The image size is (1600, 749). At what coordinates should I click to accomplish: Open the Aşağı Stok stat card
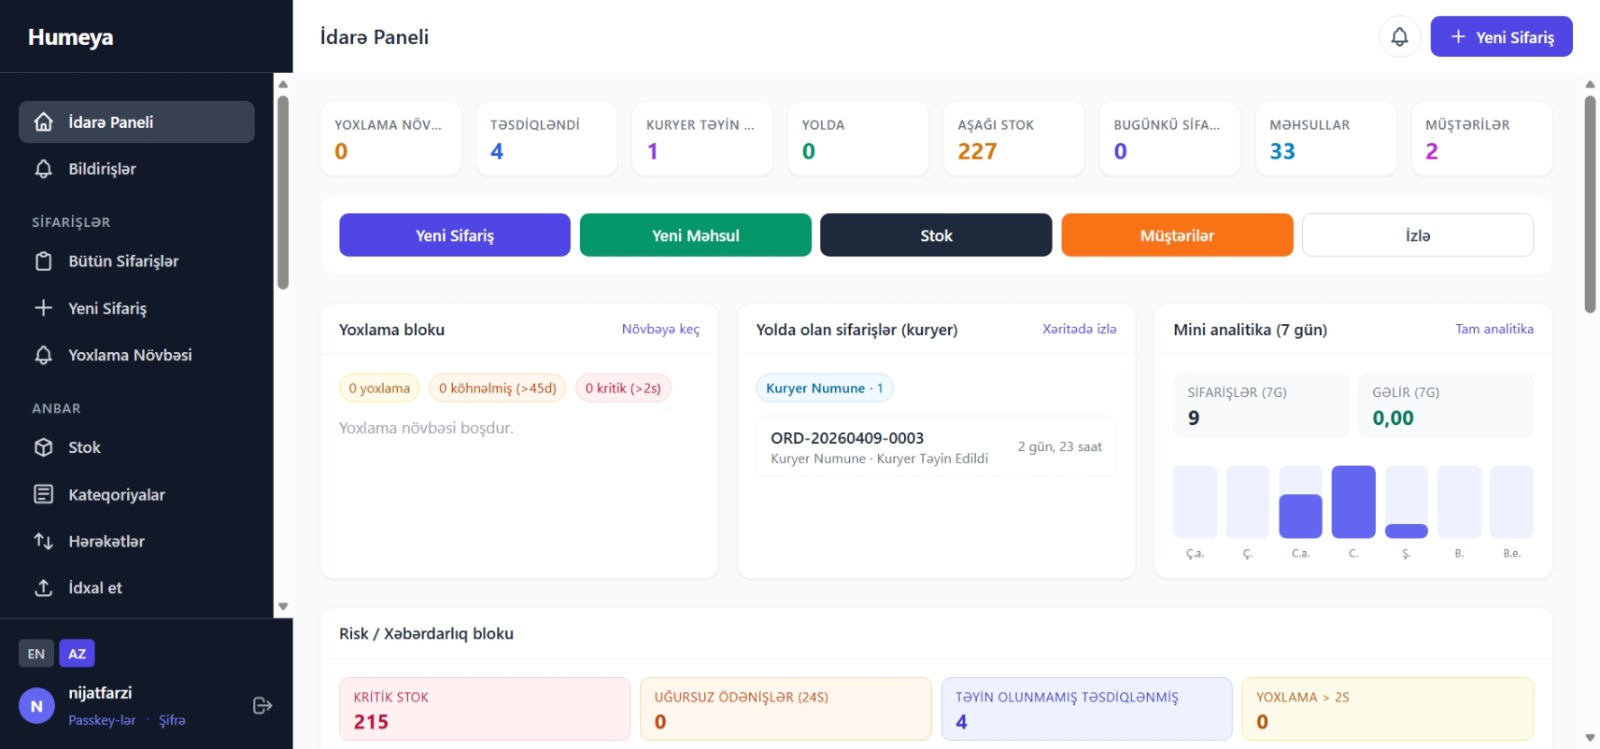(x=1014, y=139)
